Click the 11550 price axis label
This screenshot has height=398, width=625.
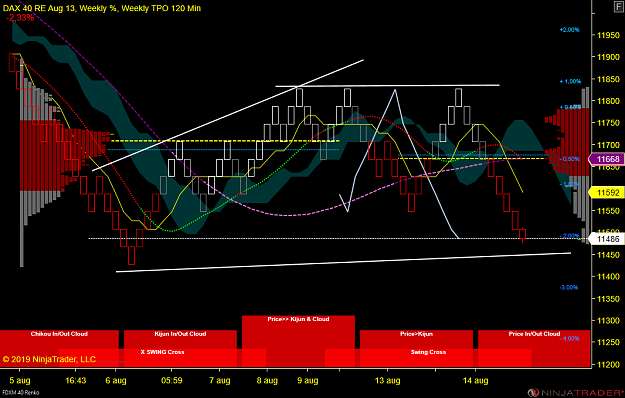click(608, 211)
